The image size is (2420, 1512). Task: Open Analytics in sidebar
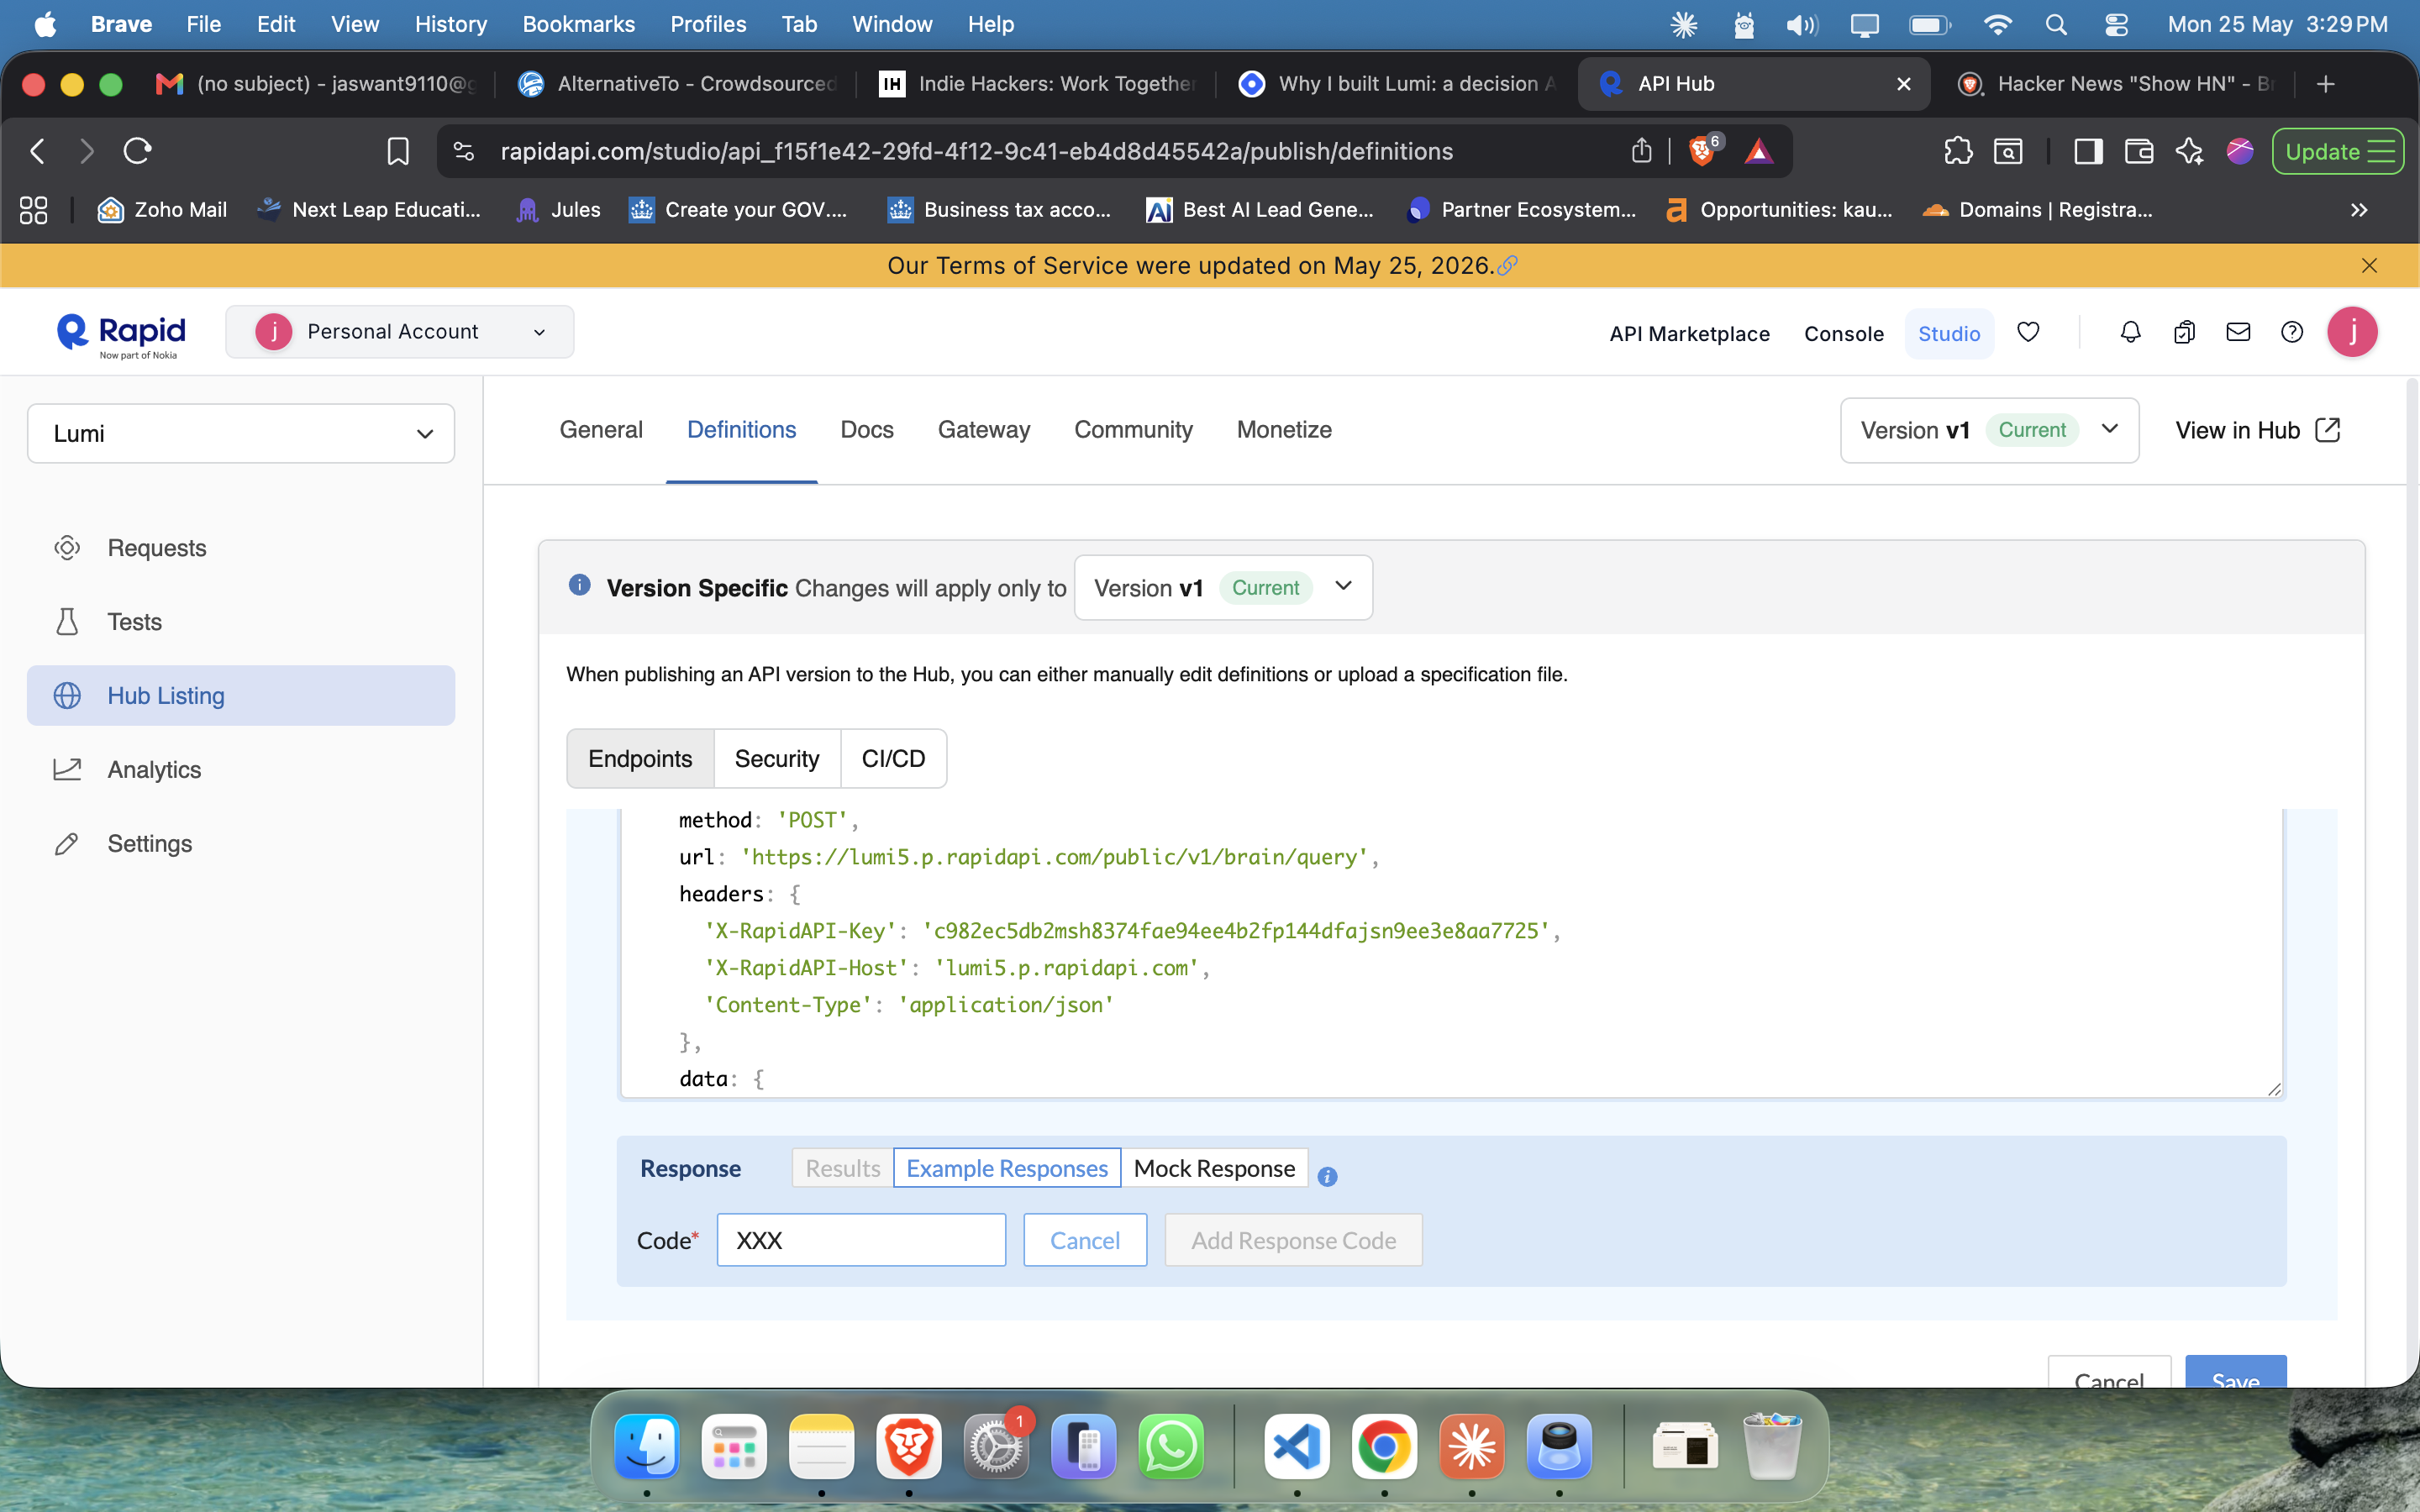(241, 770)
